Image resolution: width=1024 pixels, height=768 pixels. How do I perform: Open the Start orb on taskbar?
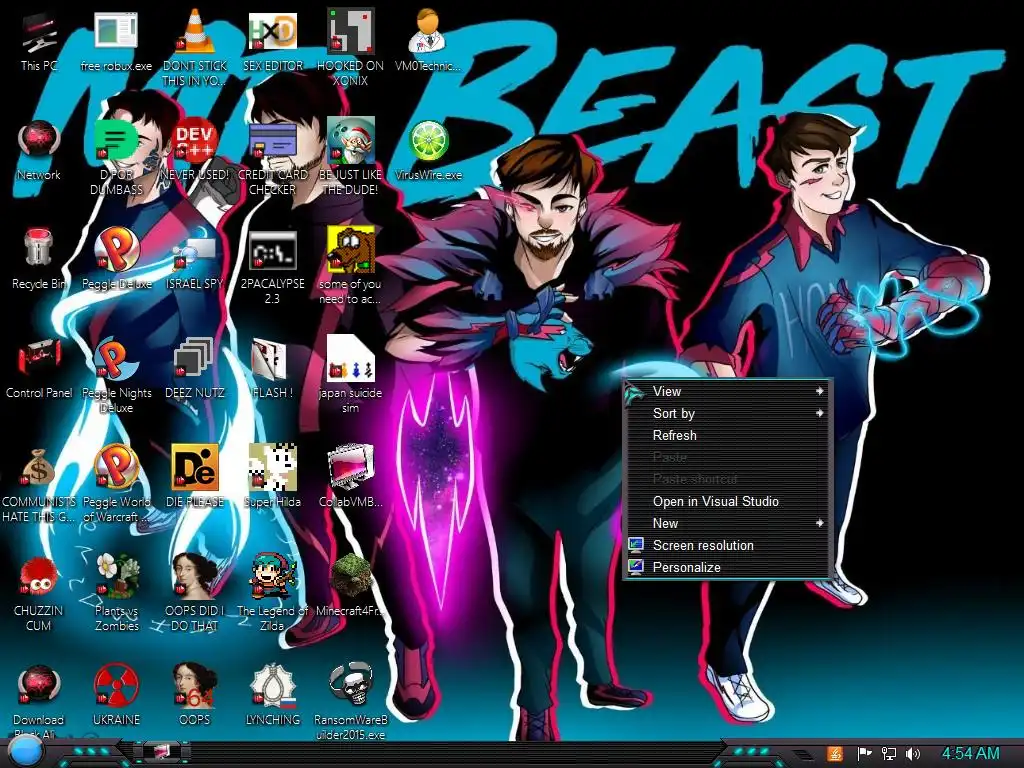click(25, 752)
